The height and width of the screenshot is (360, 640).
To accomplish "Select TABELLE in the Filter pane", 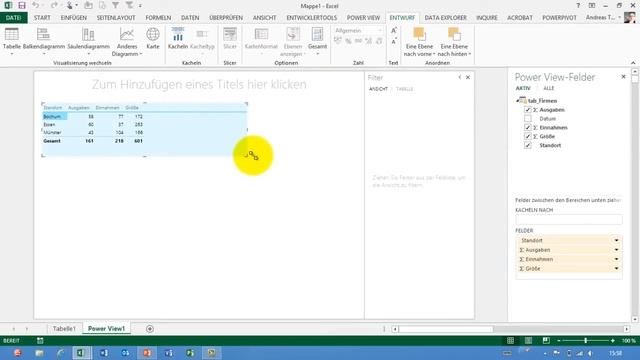I will tap(404, 89).
